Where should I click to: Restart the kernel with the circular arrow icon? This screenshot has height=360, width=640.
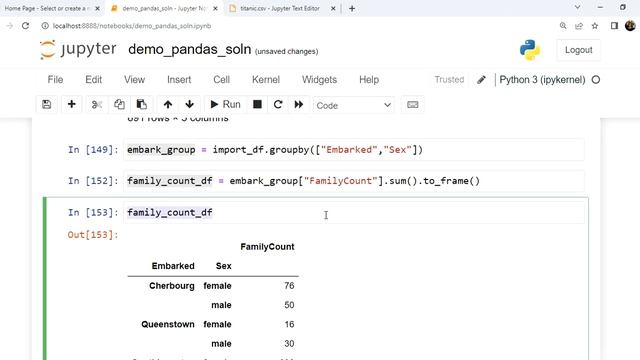[278, 104]
